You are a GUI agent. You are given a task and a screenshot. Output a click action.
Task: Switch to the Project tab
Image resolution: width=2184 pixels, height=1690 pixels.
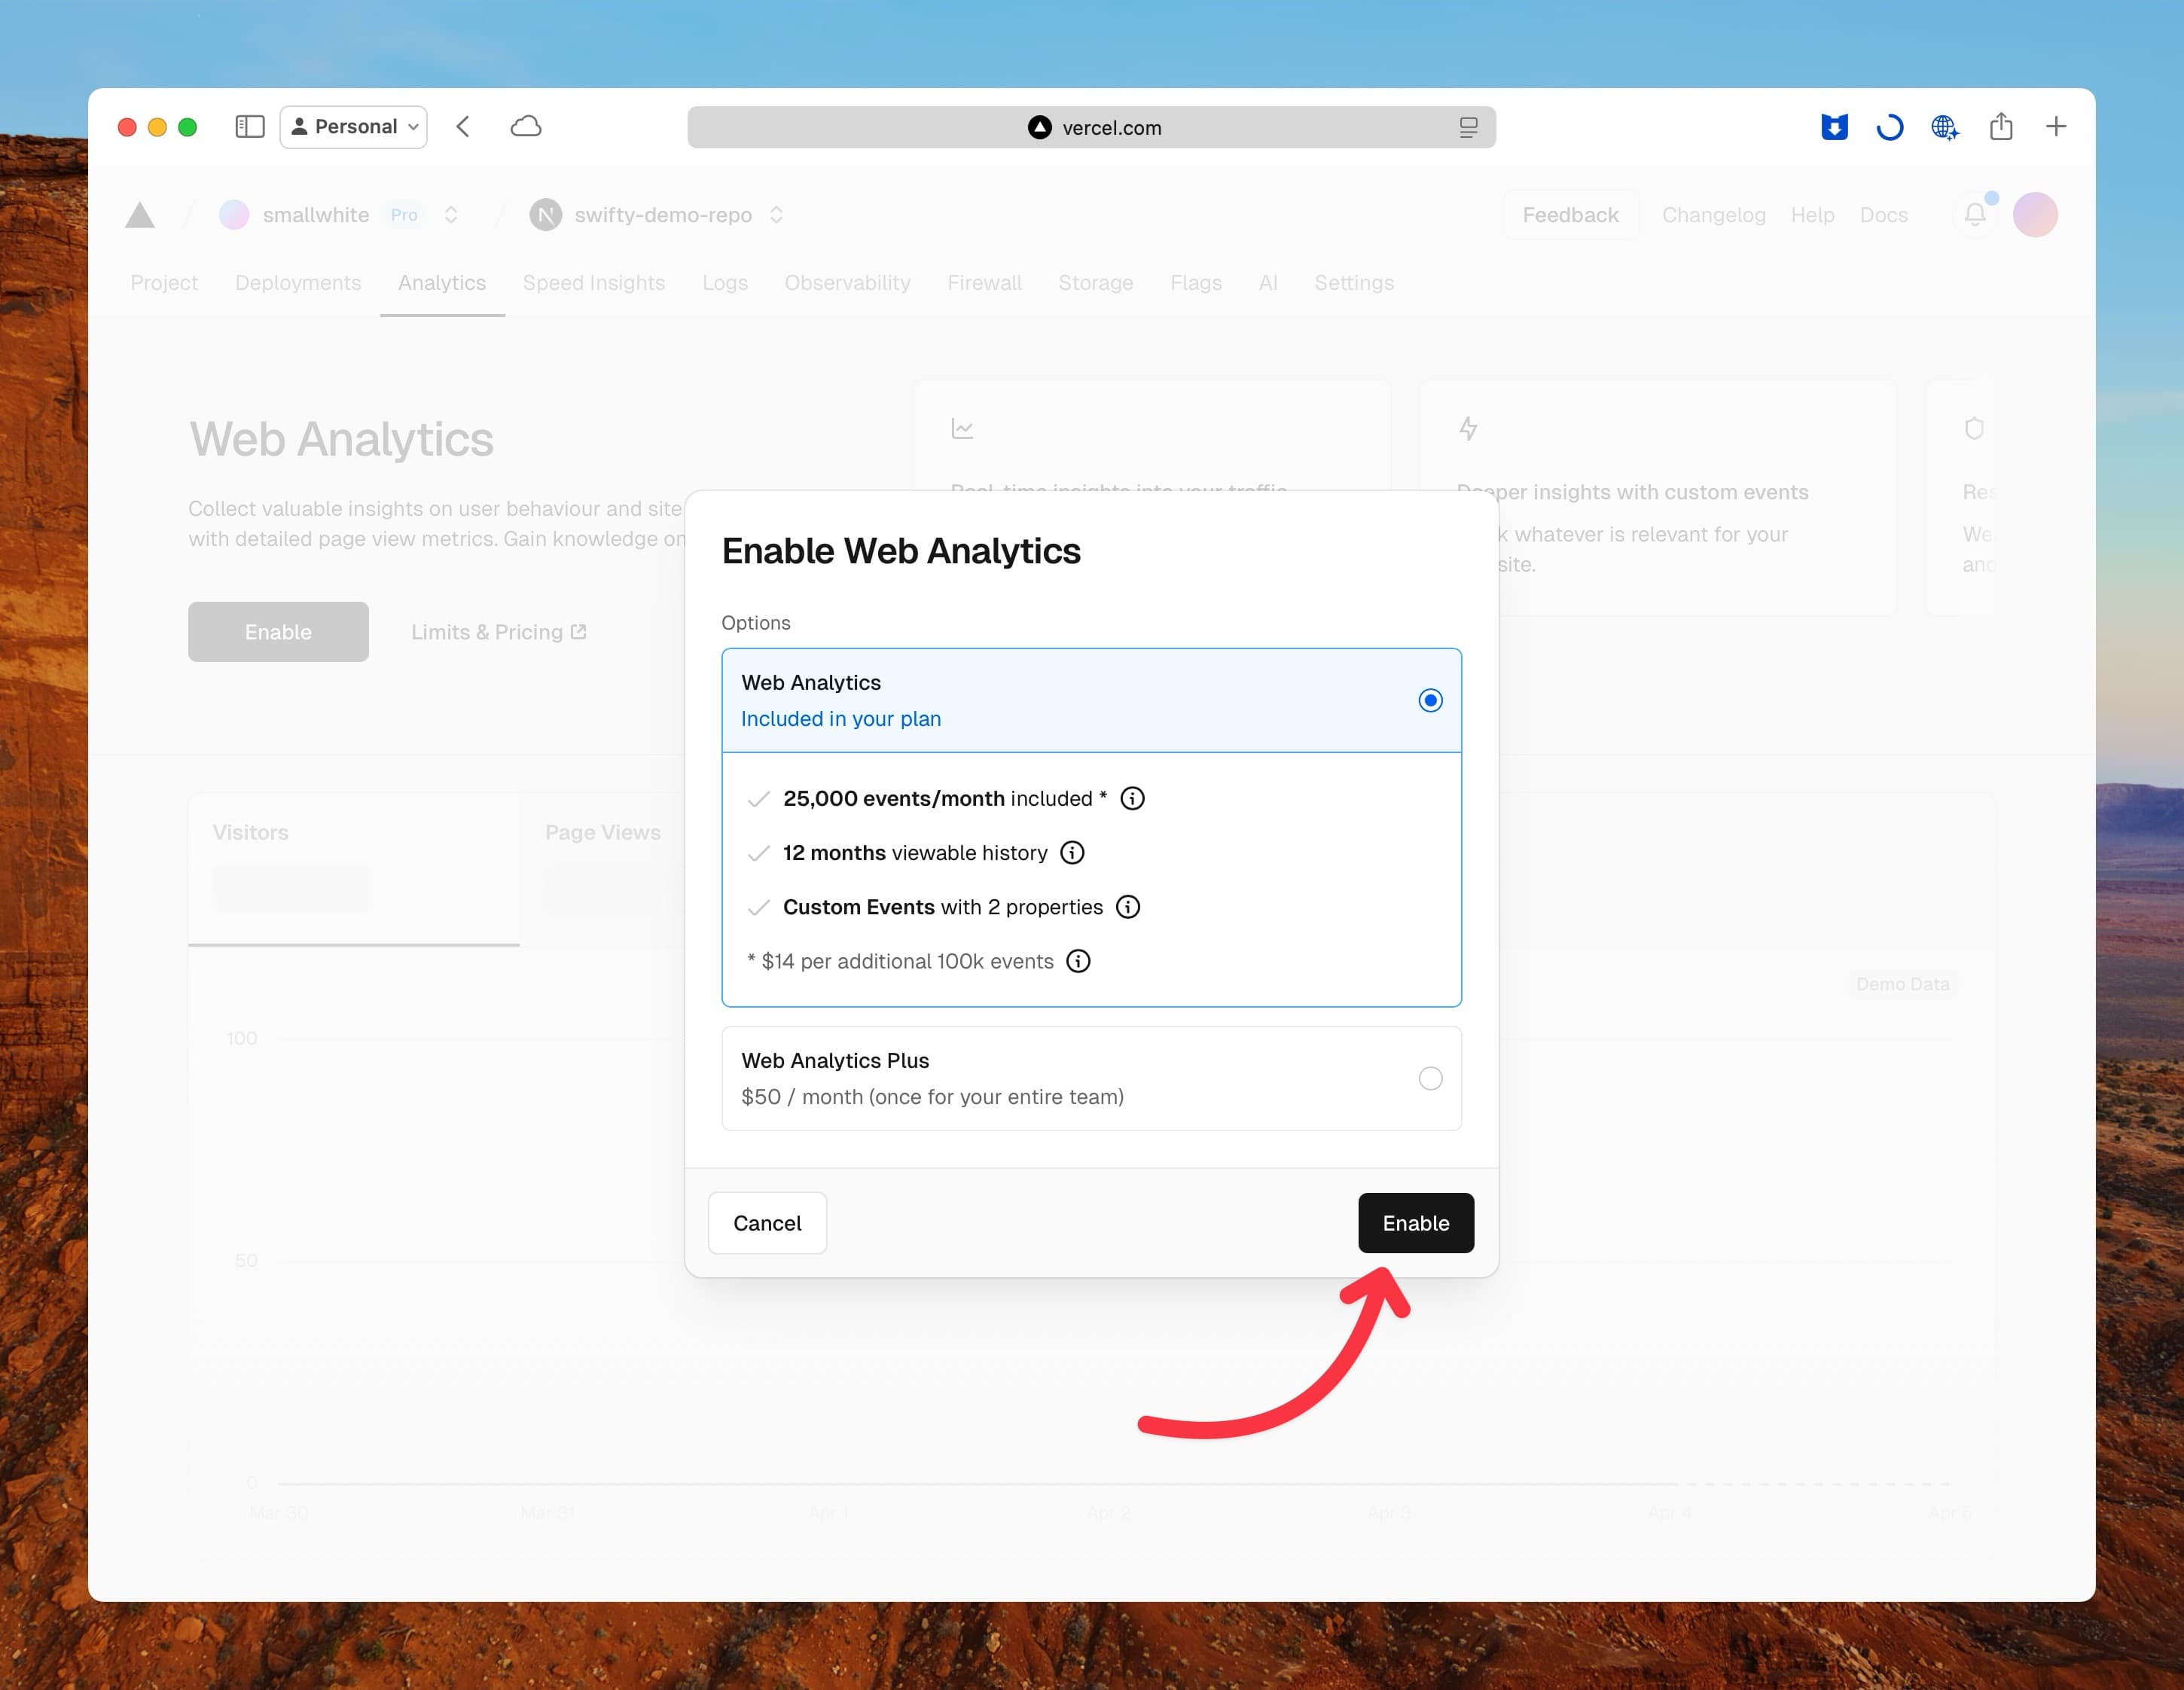pyautogui.click(x=164, y=283)
